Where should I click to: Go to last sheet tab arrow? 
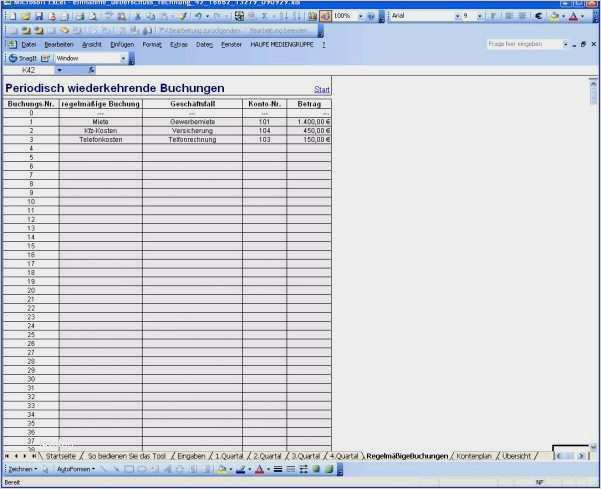coord(33,456)
